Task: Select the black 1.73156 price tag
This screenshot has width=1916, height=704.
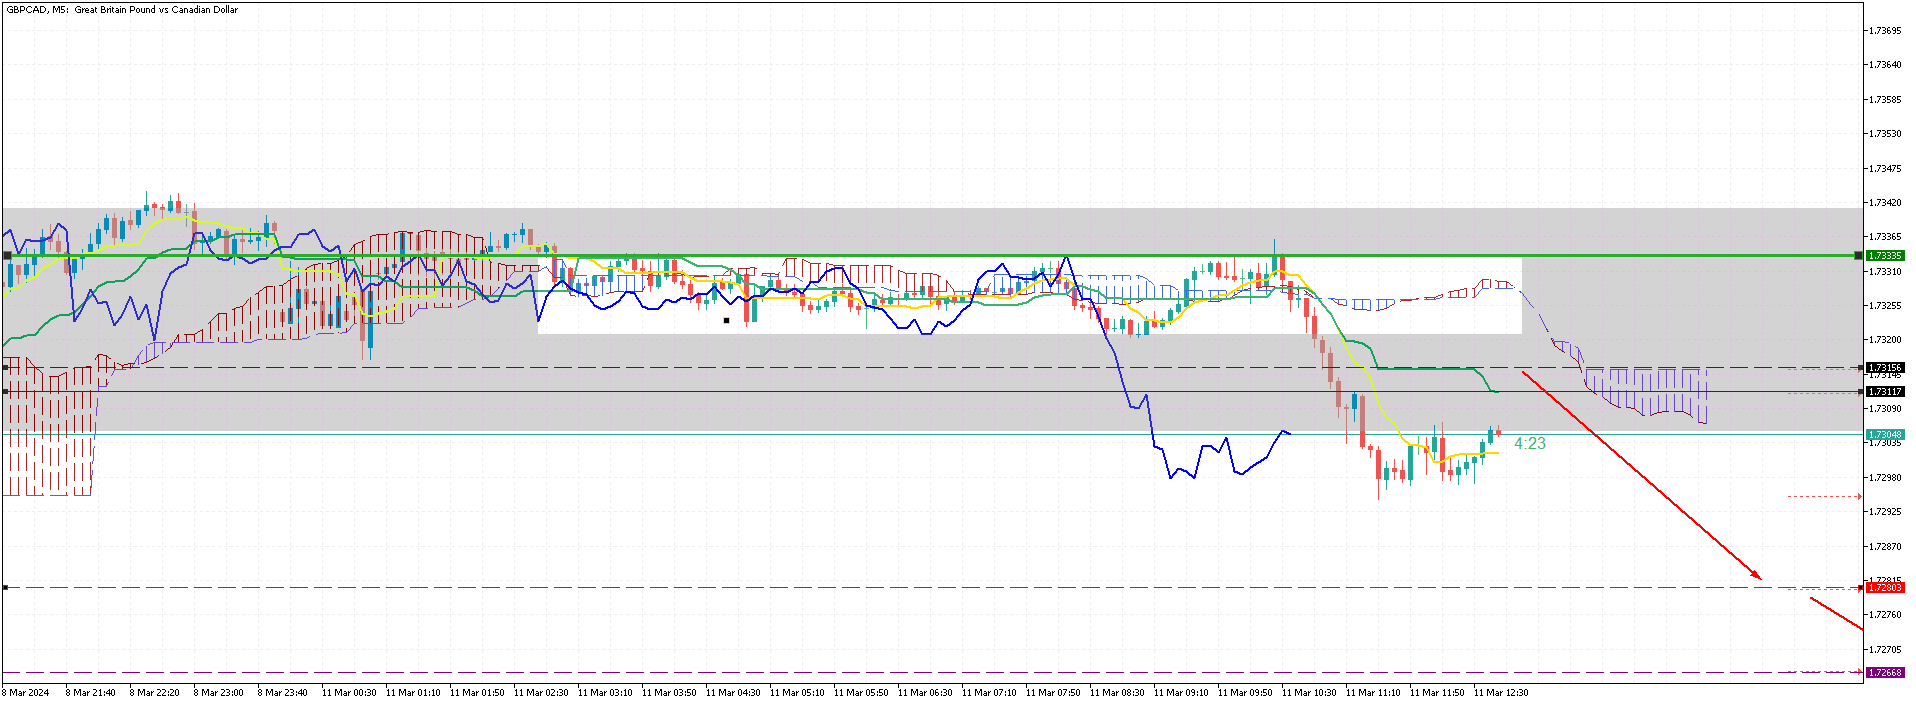Action: (1885, 368)
